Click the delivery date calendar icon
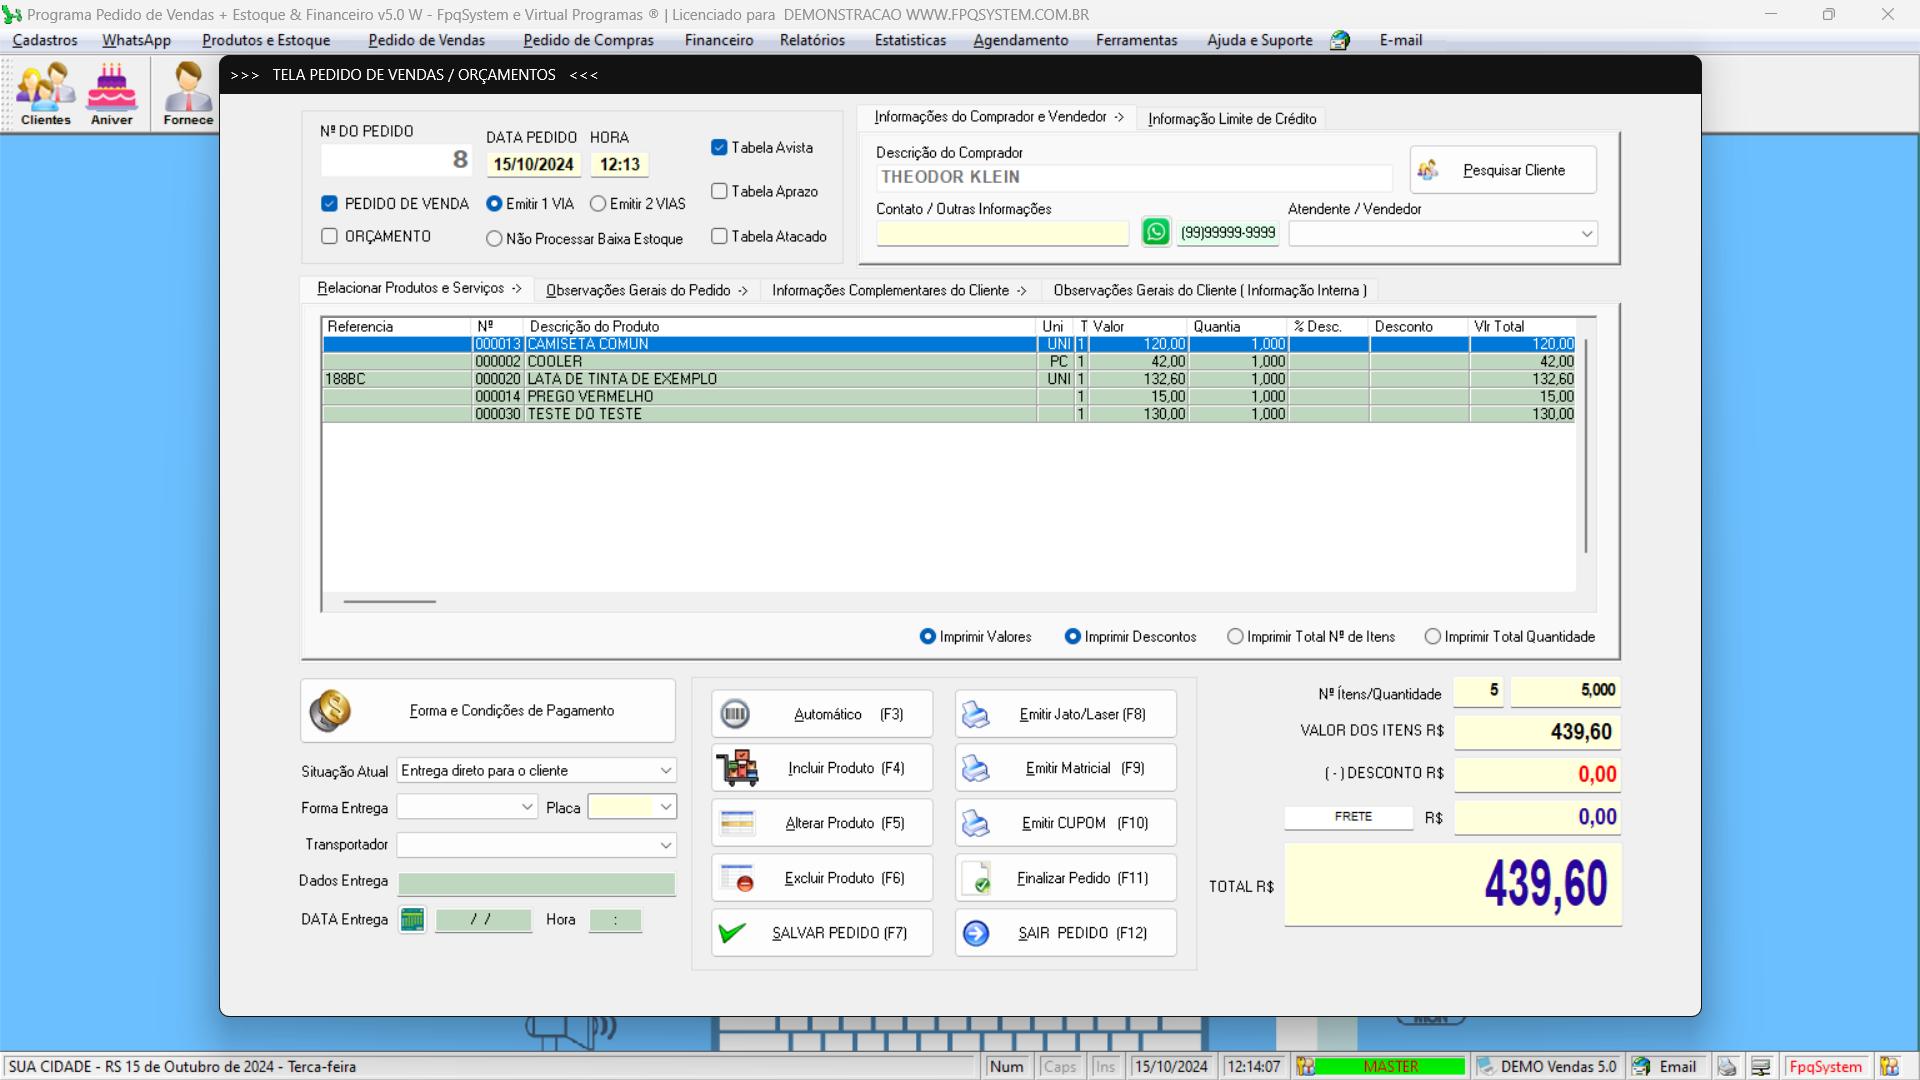 [x=412, y=920]
